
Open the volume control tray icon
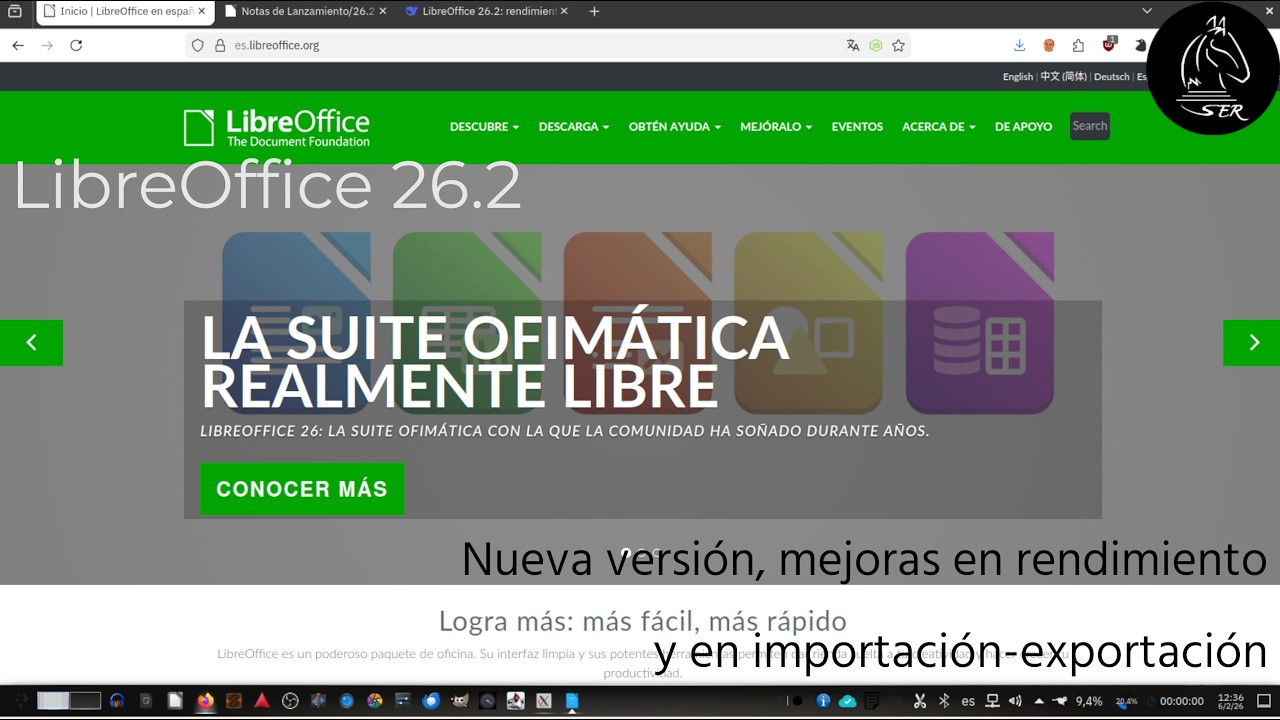tap(1016, 701)
